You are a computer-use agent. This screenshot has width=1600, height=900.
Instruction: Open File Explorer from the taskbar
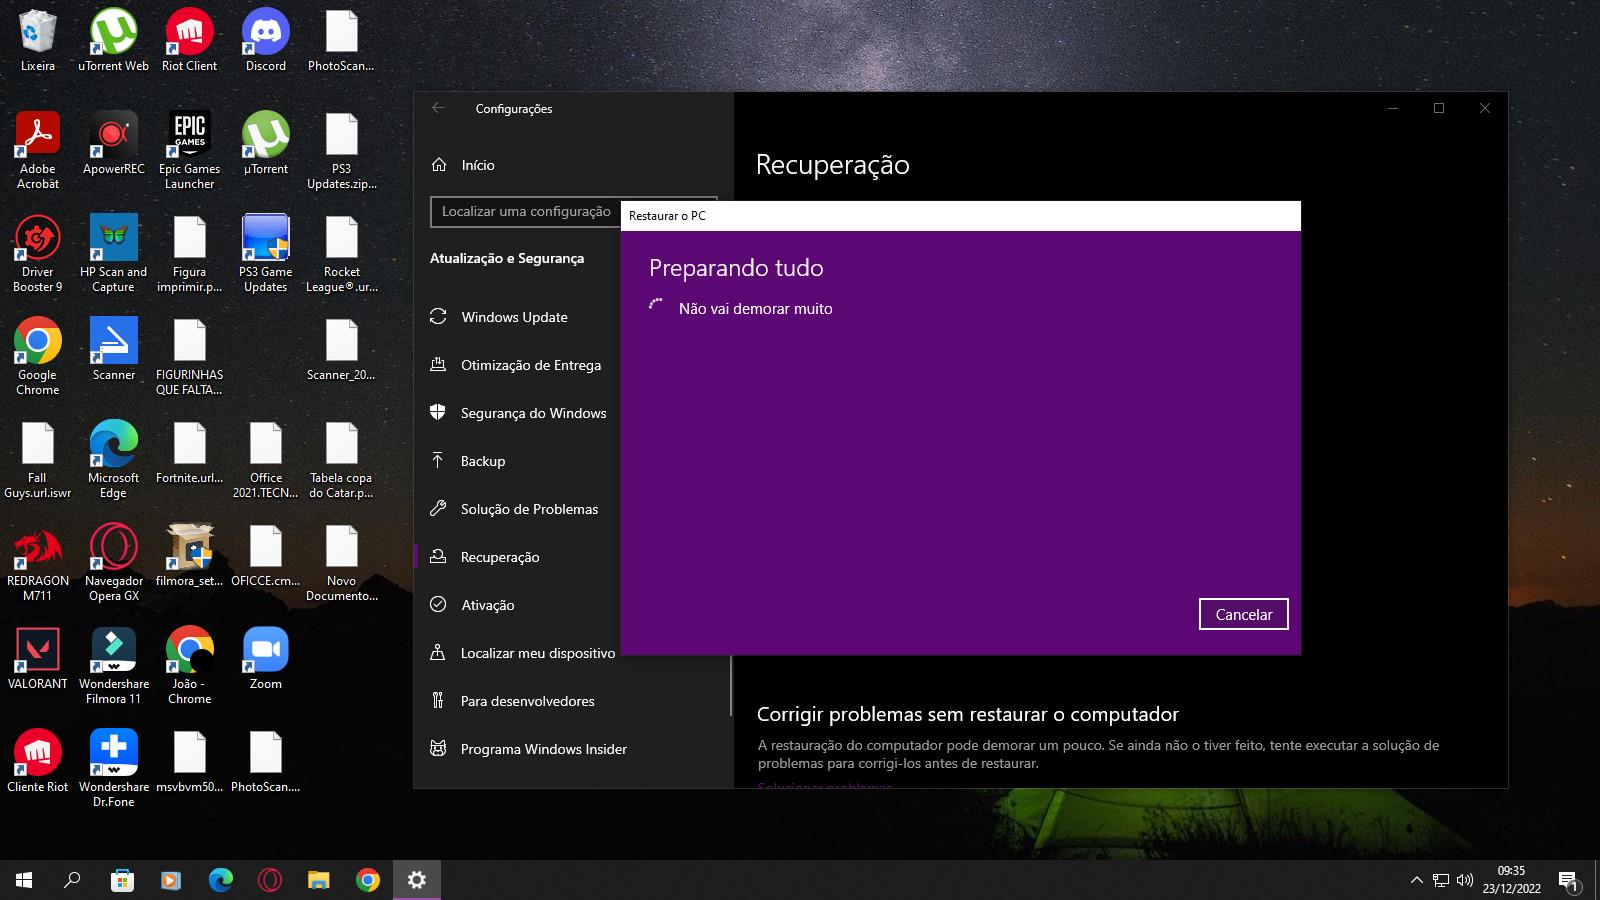[319, 880]
